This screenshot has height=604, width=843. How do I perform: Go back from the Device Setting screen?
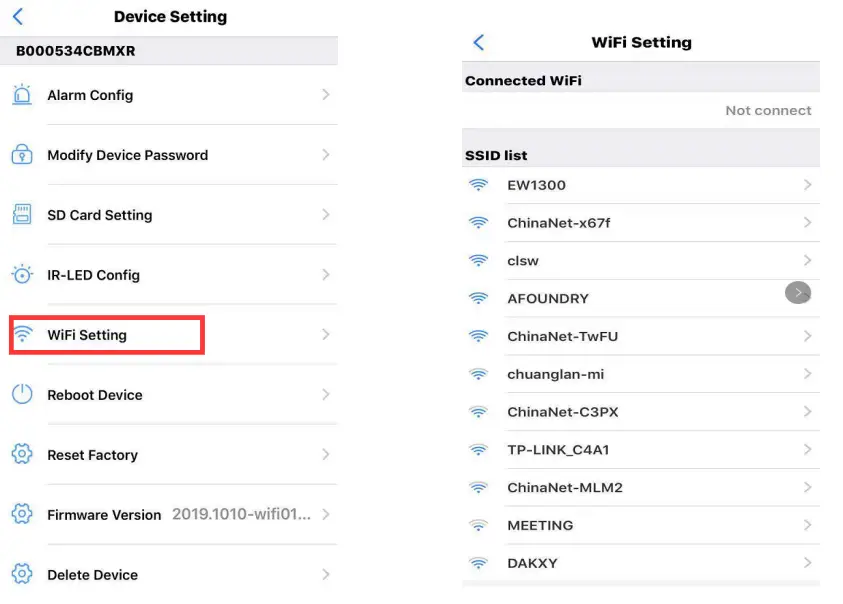click(x=18, y=17)
